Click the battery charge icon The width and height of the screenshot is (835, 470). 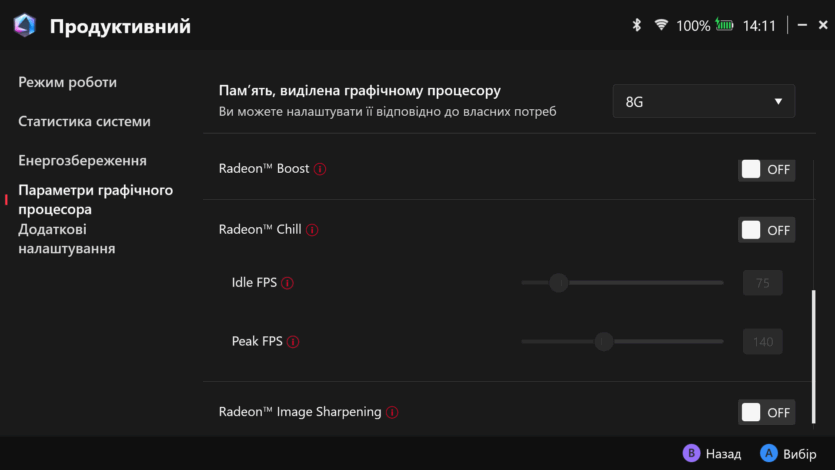tap(725, 25)
